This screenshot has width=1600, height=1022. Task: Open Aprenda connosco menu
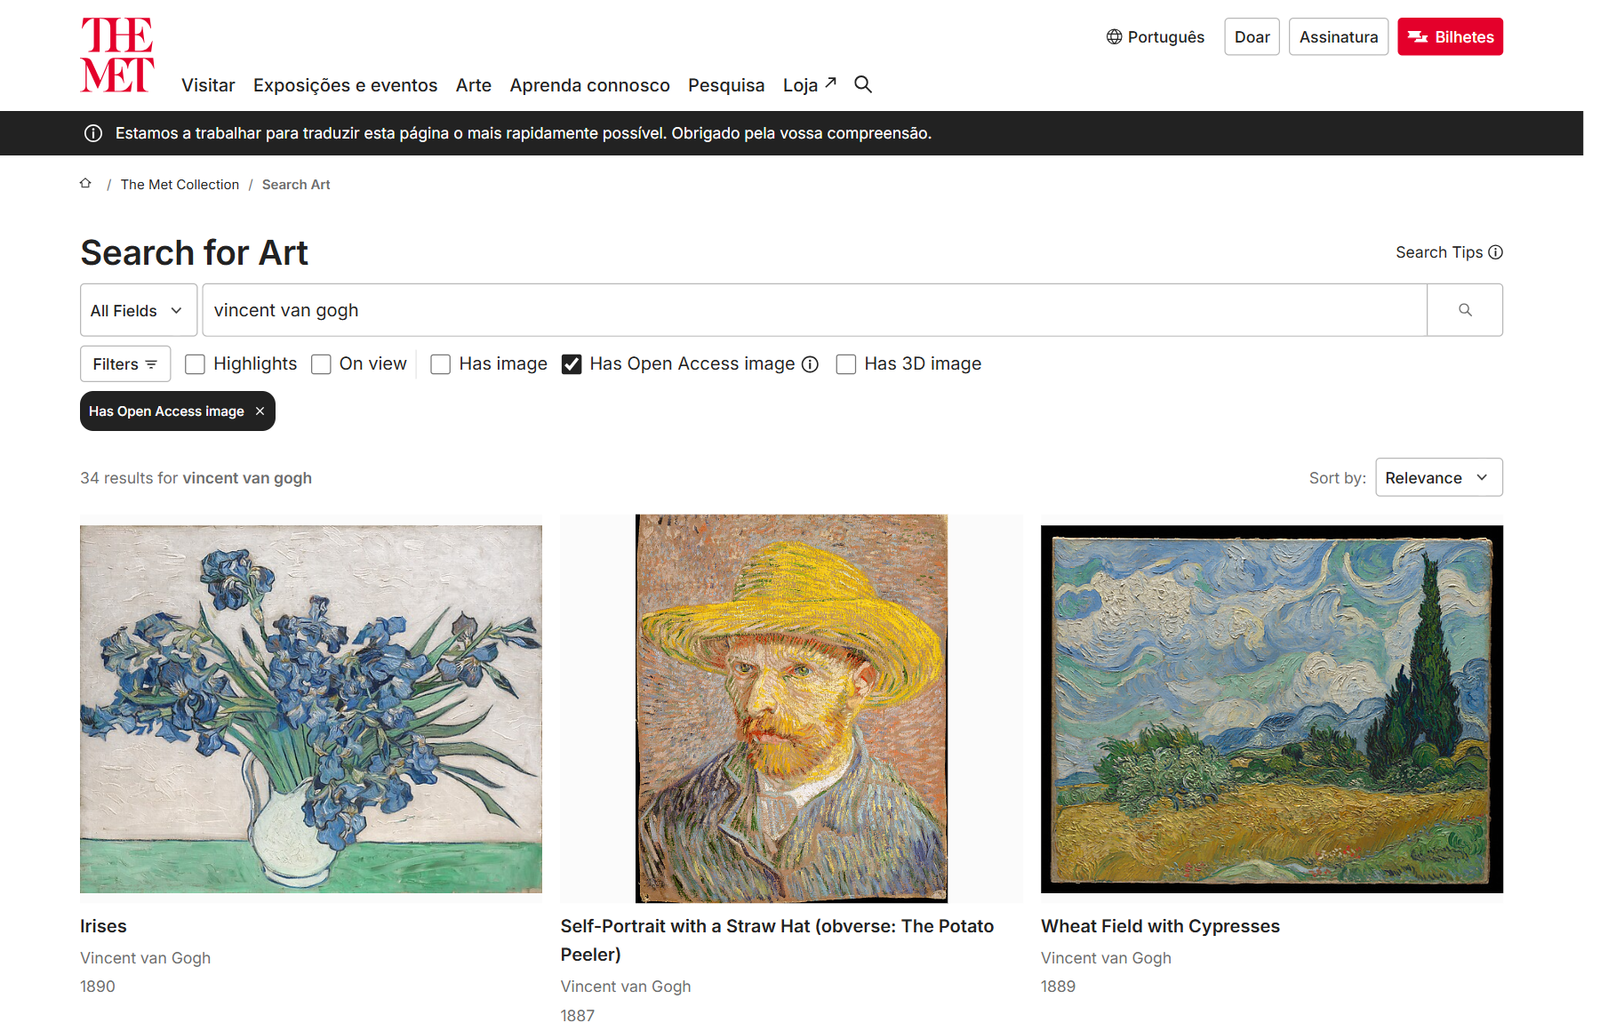(590, 85)
